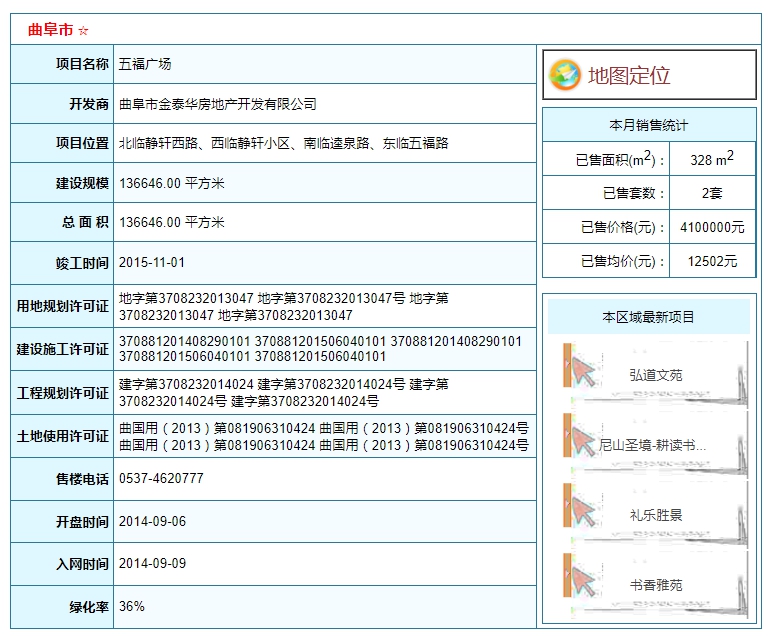Image resolution: width=772 pixels, height=637 pixels.
Task: Click the 已售面积(m2) label
Action: (620, 159)
